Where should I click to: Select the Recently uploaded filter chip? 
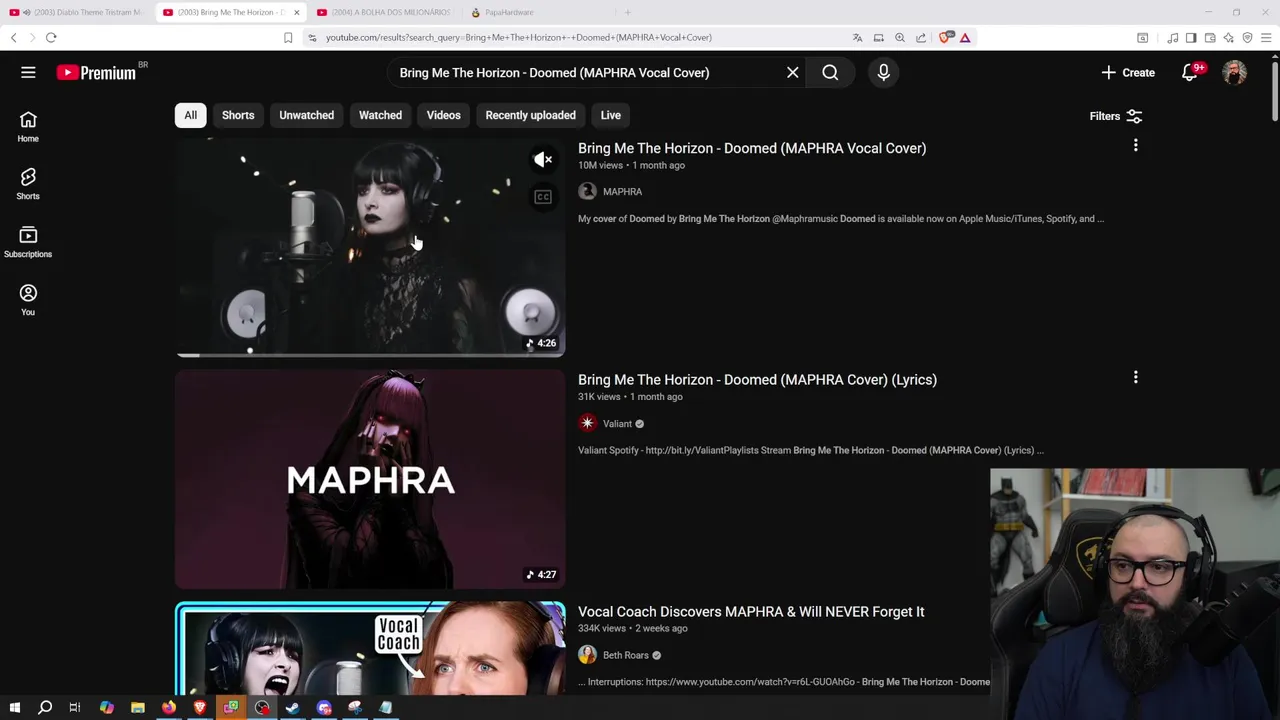(530, 115)
